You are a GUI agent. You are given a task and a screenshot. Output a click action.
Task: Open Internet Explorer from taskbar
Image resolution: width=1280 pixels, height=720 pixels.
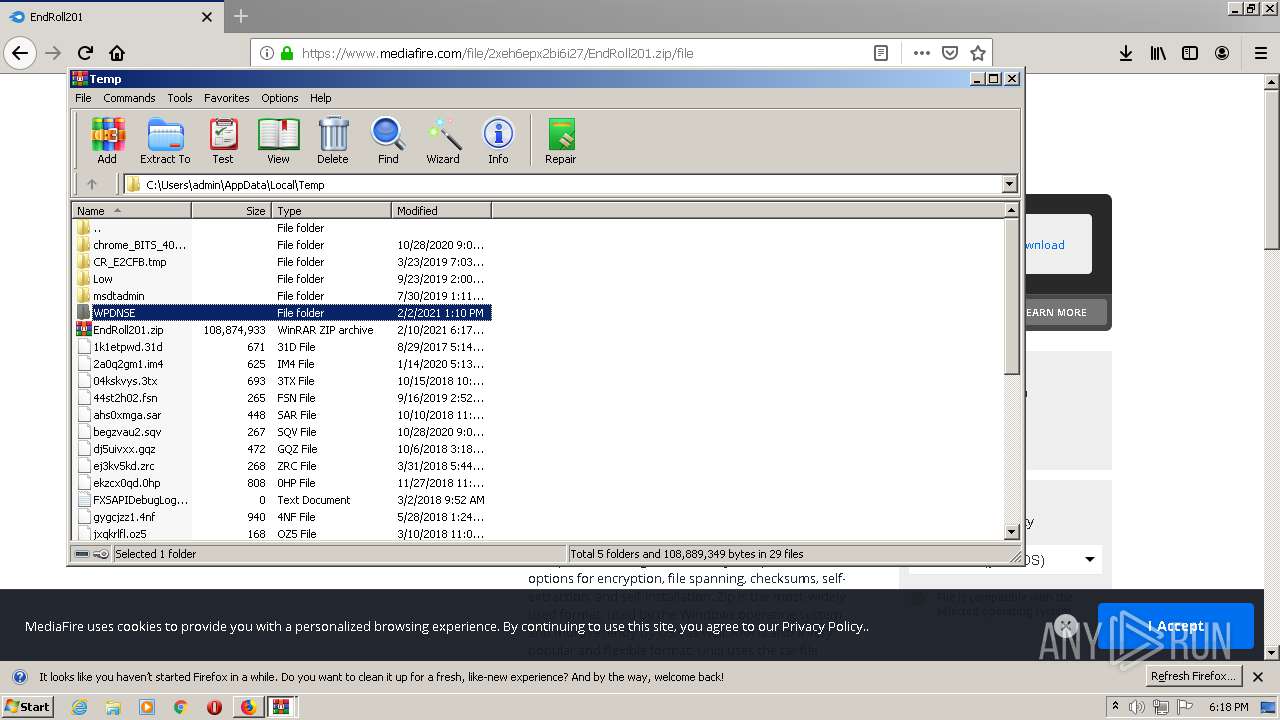[79, 707]
